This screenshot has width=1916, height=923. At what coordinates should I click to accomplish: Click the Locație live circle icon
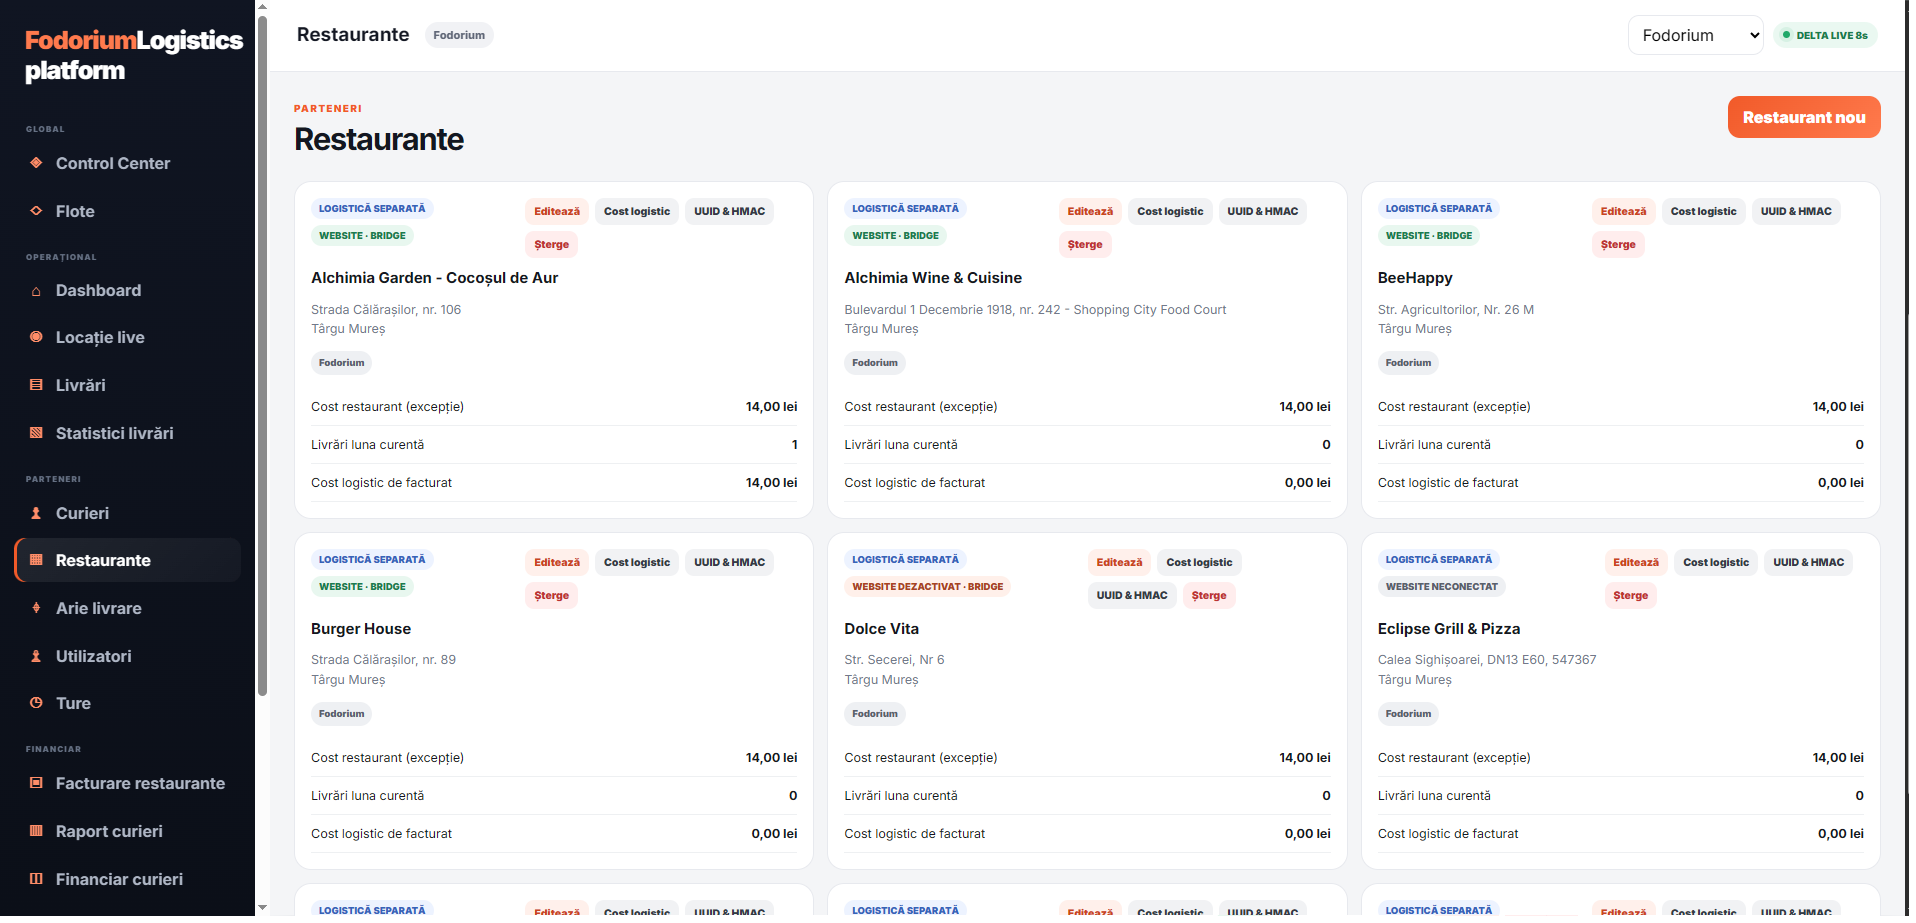pos(36,338)
